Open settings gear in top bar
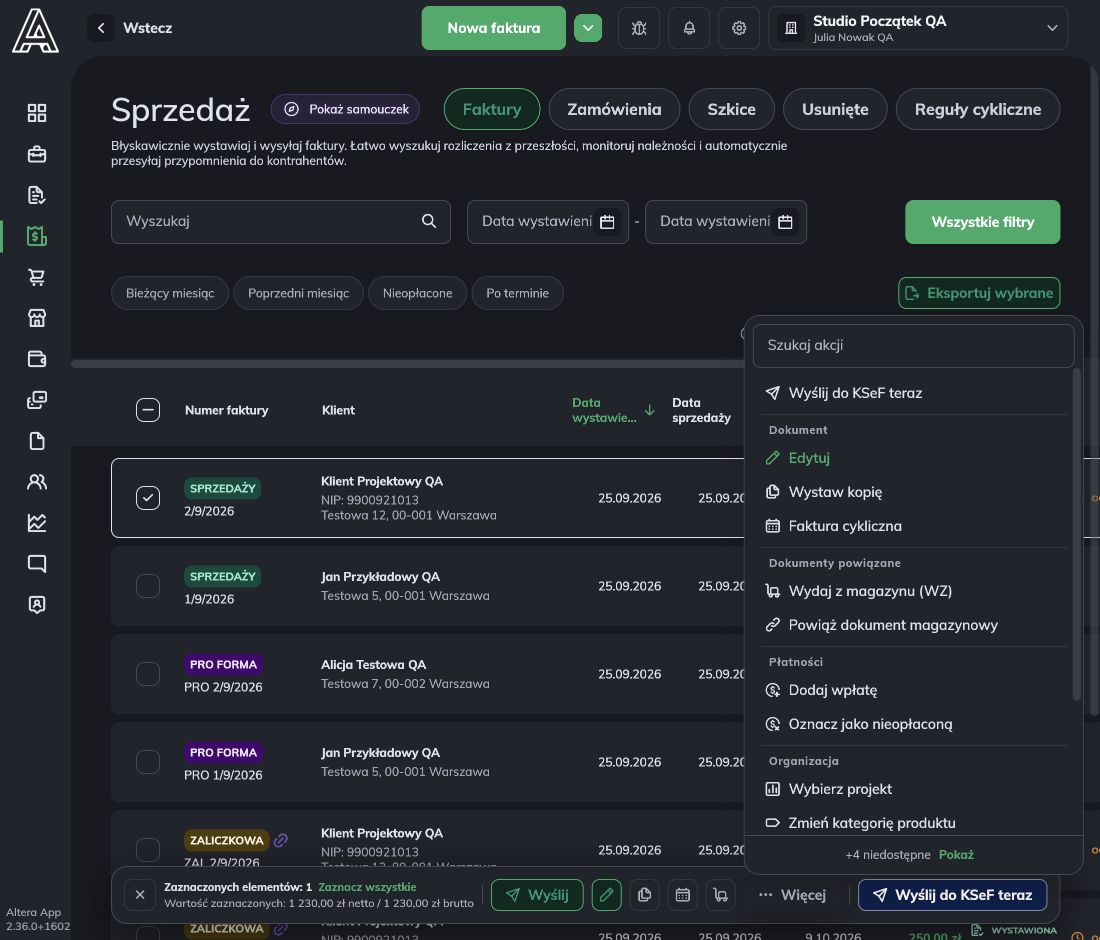 click(739, 28)
